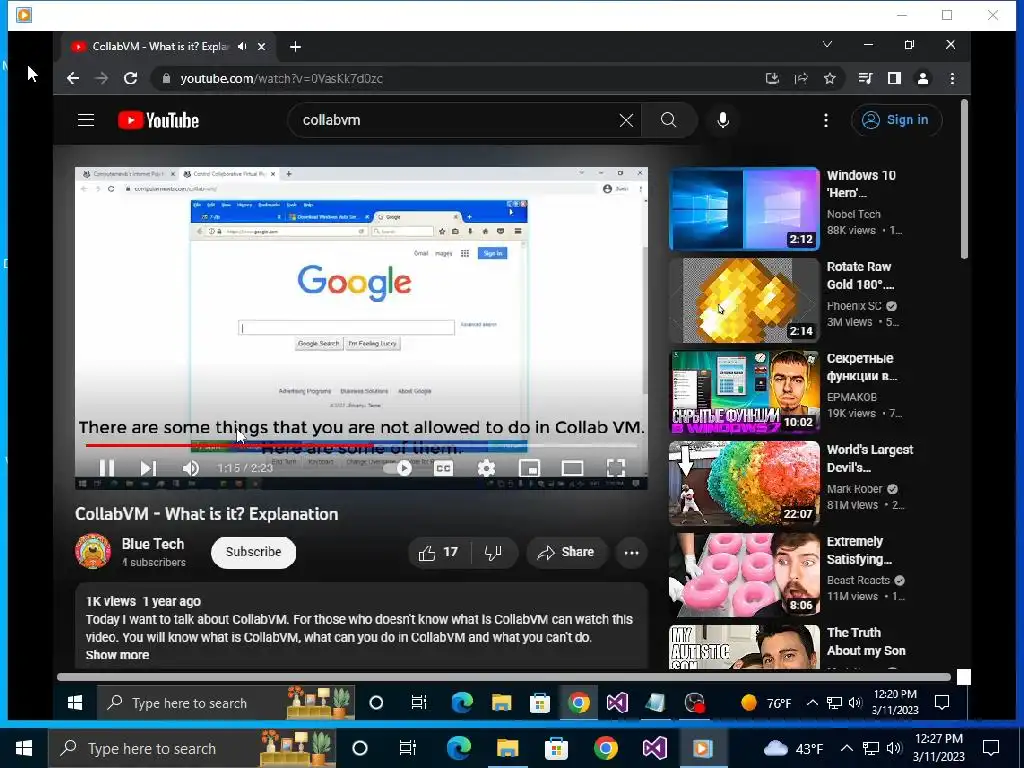
Task: Open Edge in the VM taskbar
Action: point(462,703)
